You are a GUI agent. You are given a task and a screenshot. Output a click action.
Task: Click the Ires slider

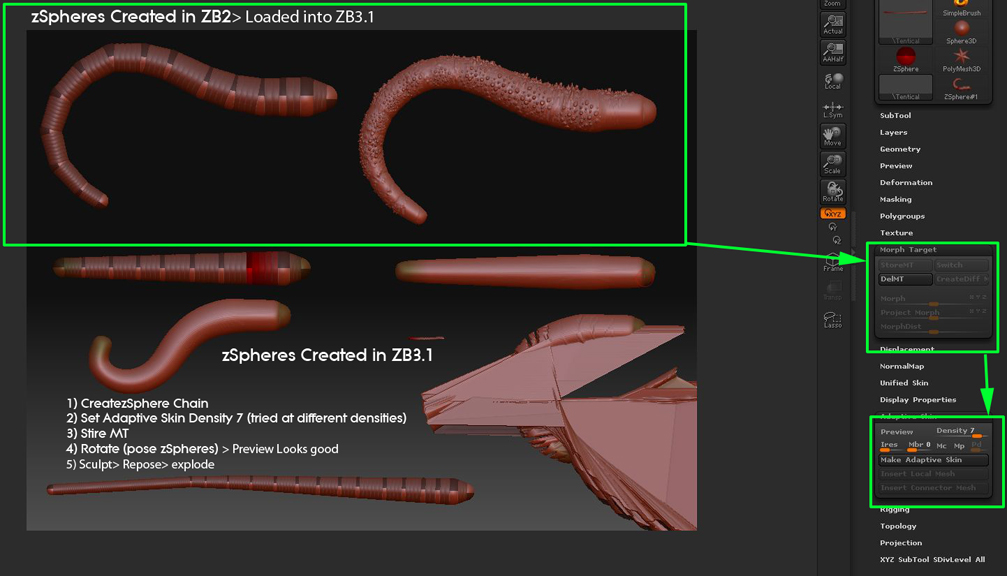(891, 446)
